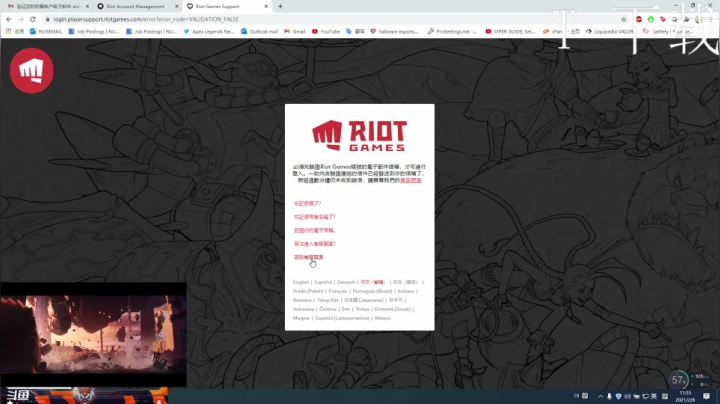
Task: Click the video overlay thumbnail at bottom-left
Action: [93, 334]
